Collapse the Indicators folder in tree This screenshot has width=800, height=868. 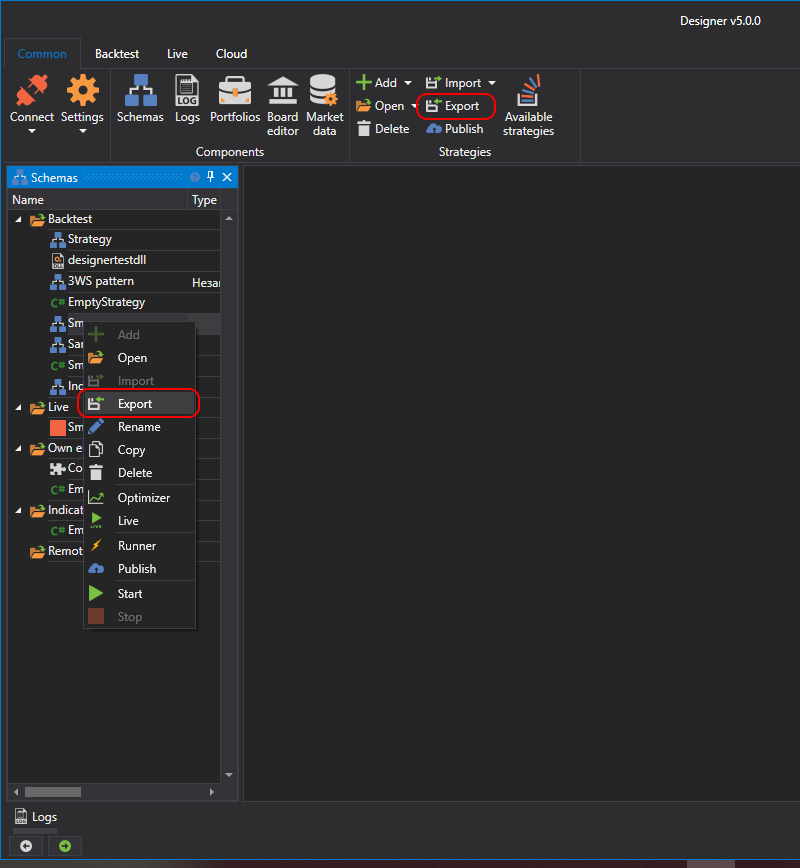(x=18, y=510)
